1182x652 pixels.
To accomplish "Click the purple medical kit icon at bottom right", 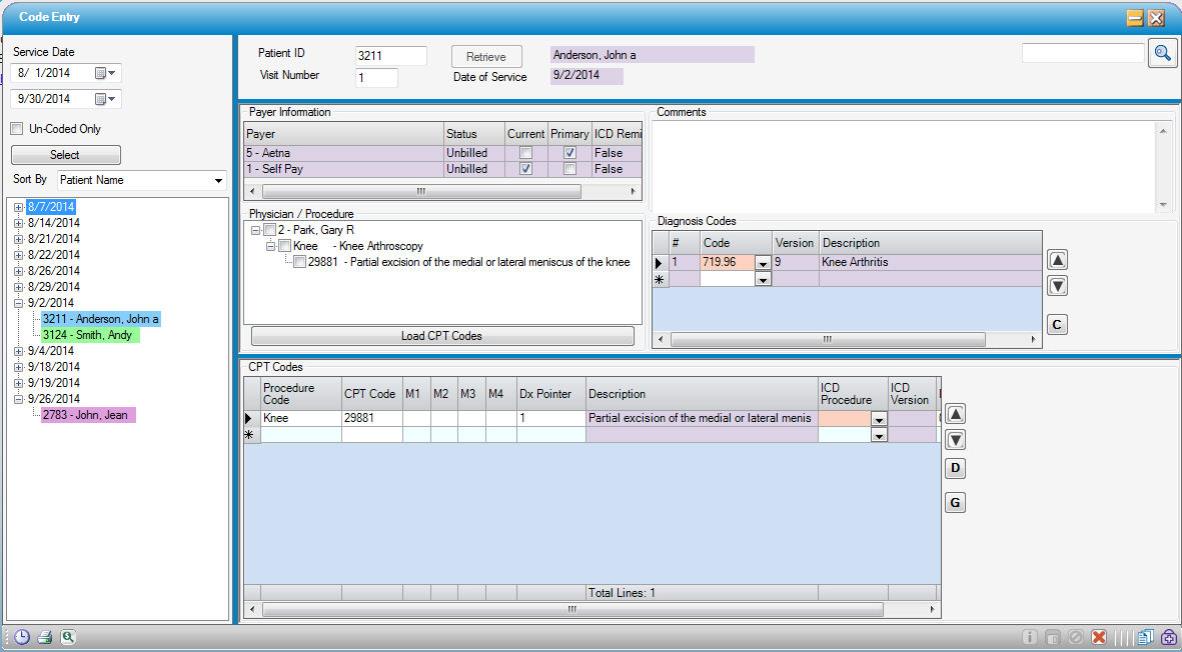I will 1169,636.
